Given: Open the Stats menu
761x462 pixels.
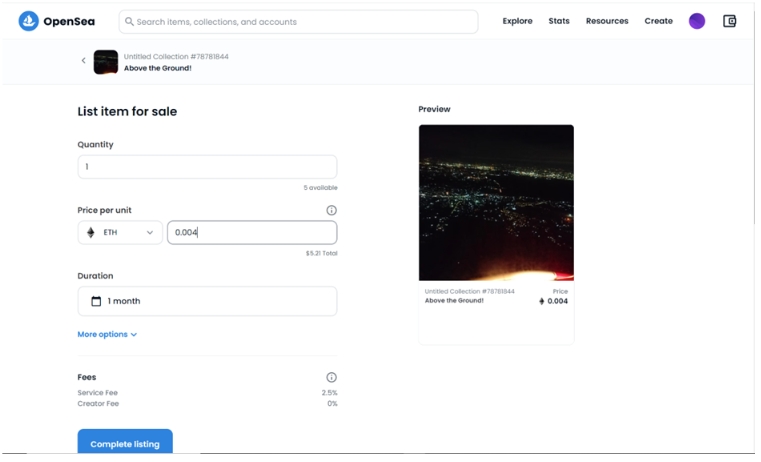Looking at the screenshot, I should click(559, 21).
